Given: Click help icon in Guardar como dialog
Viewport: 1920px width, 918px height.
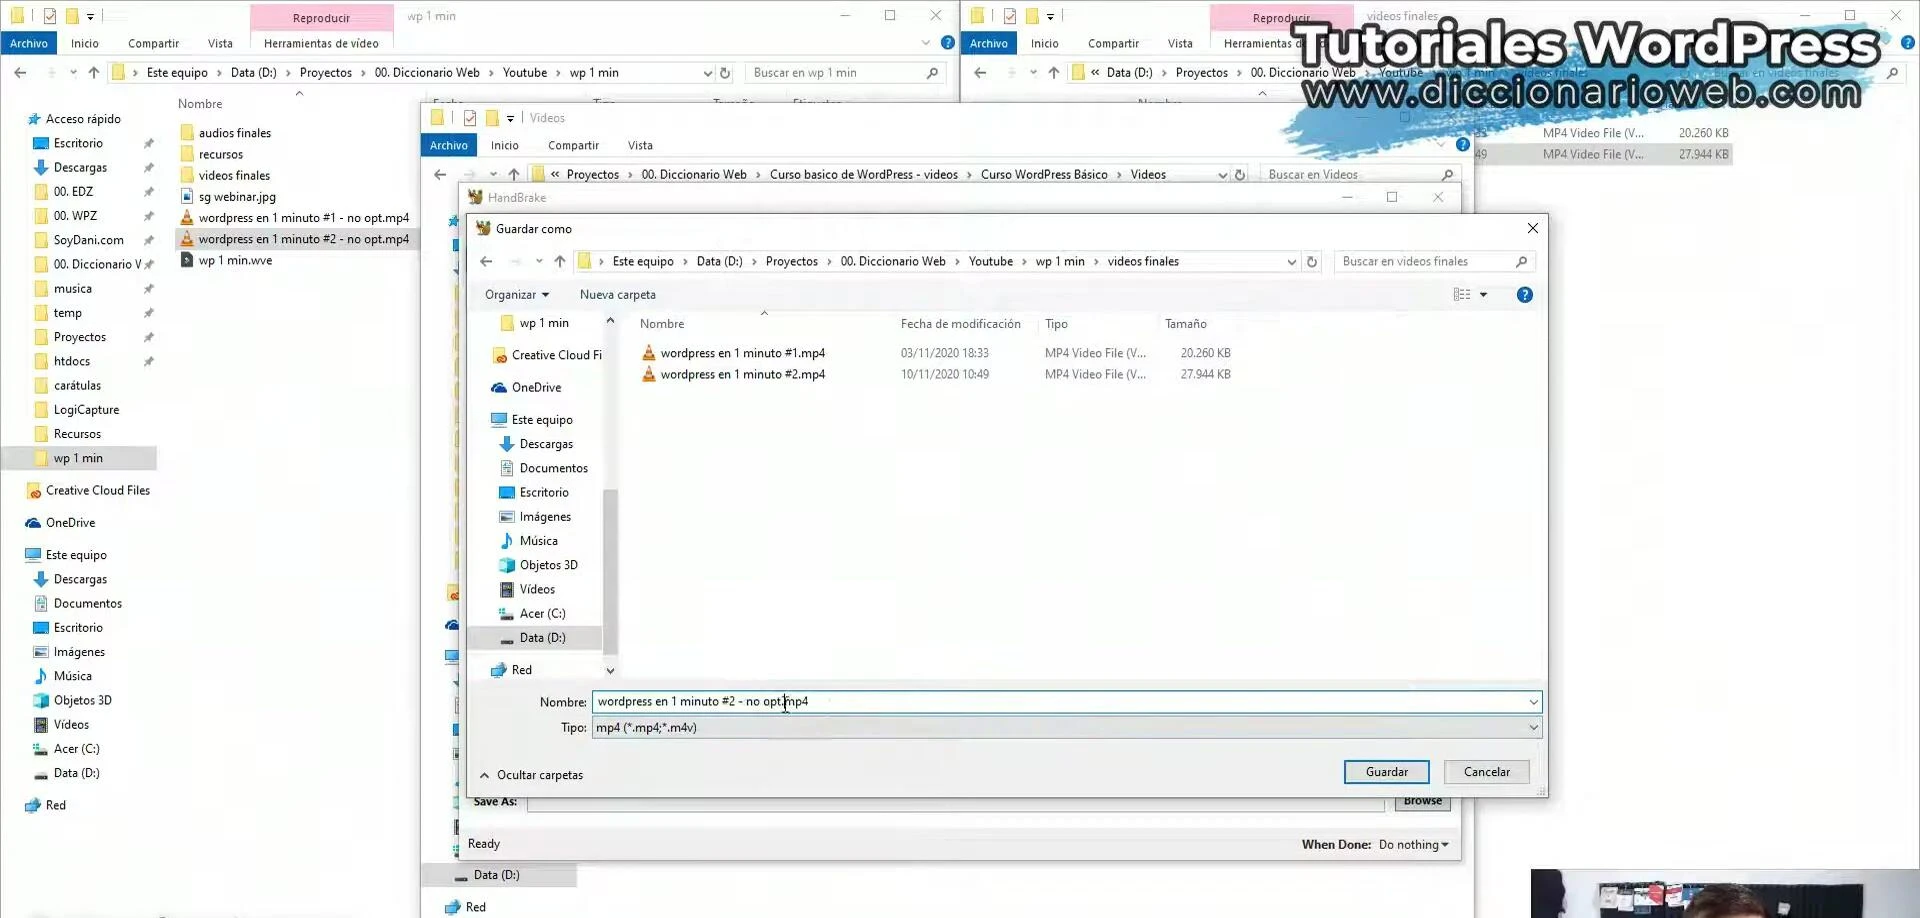Looking at the screenshot, I should [1524, 295].
